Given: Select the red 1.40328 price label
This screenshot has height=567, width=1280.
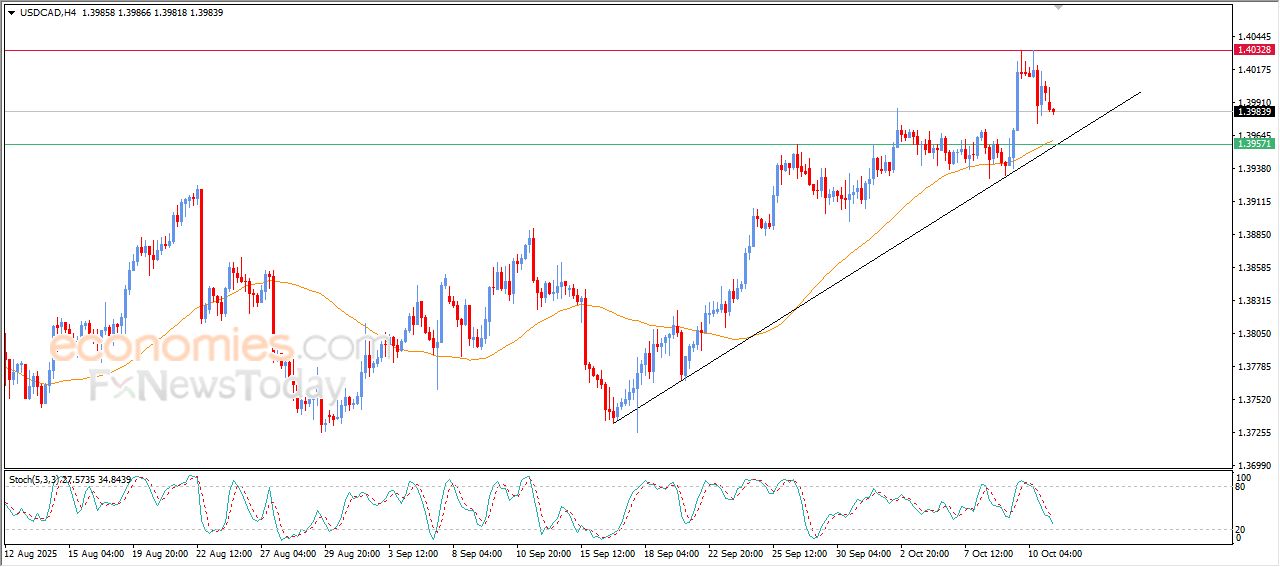Looking at the screenshot, I should (x=1253, y=50).
